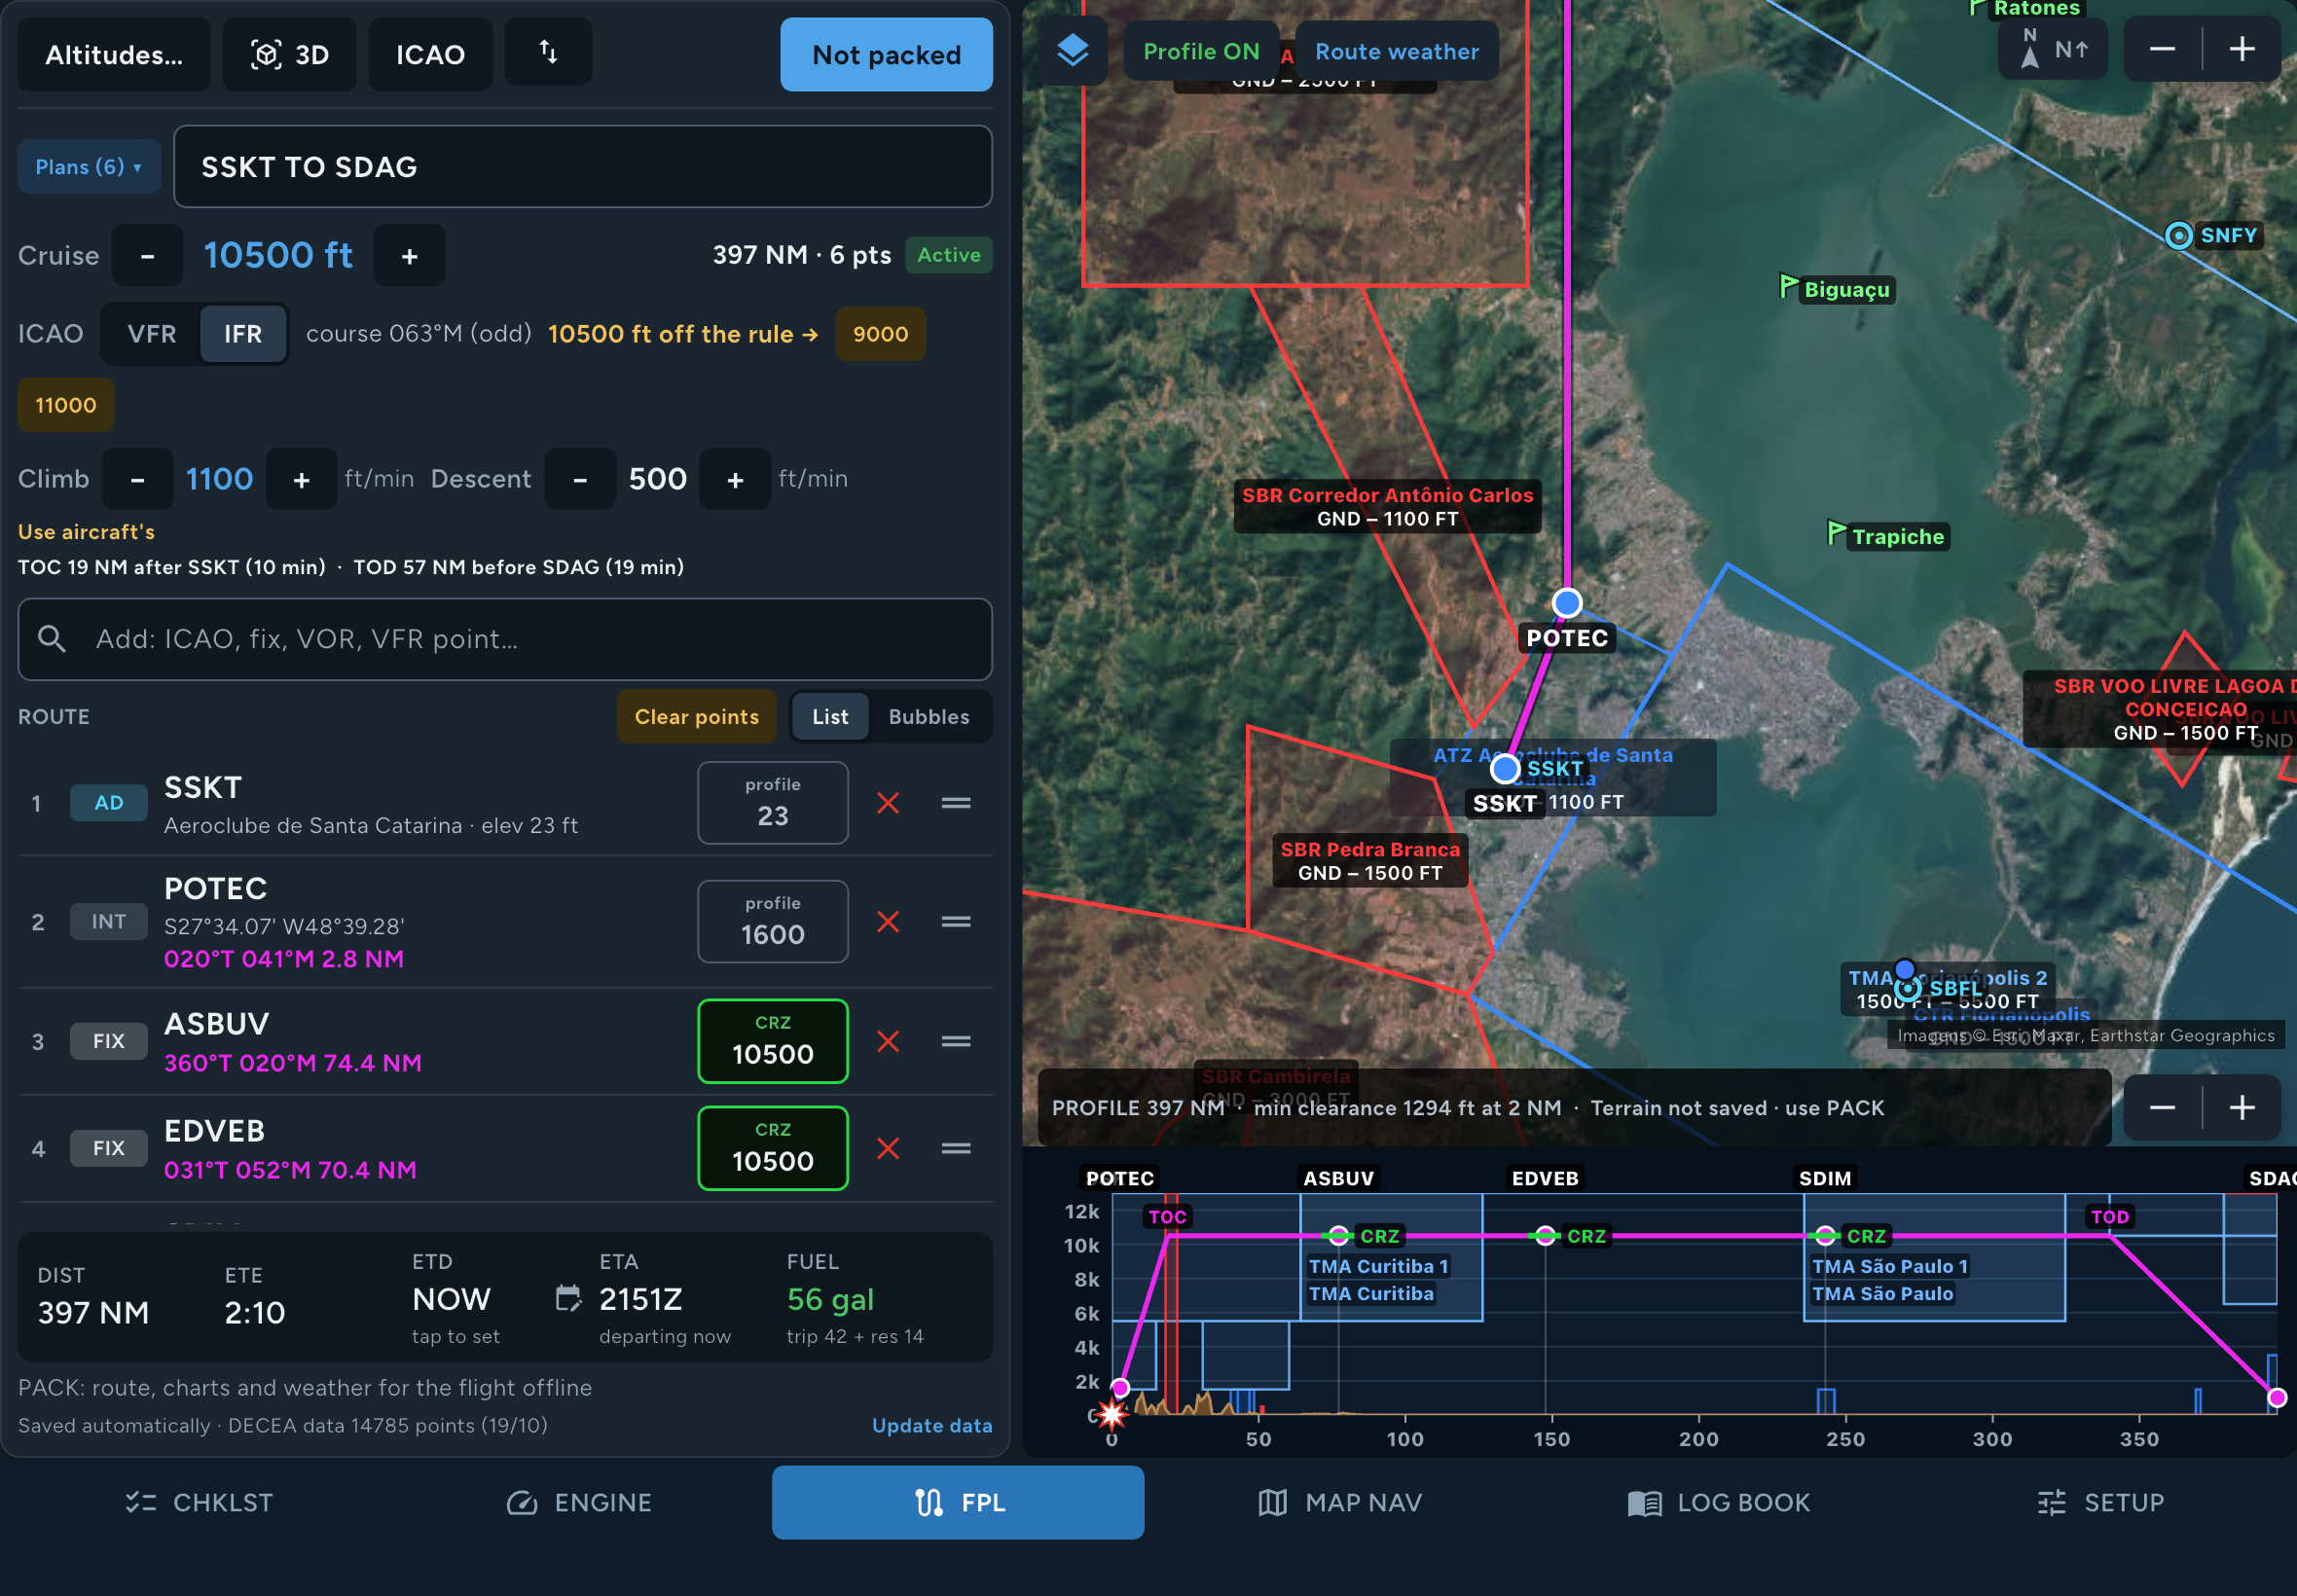Delete the EDVEB waypoint
The height and width of the screenshot is (1596, 2297).
(887, 1149)
